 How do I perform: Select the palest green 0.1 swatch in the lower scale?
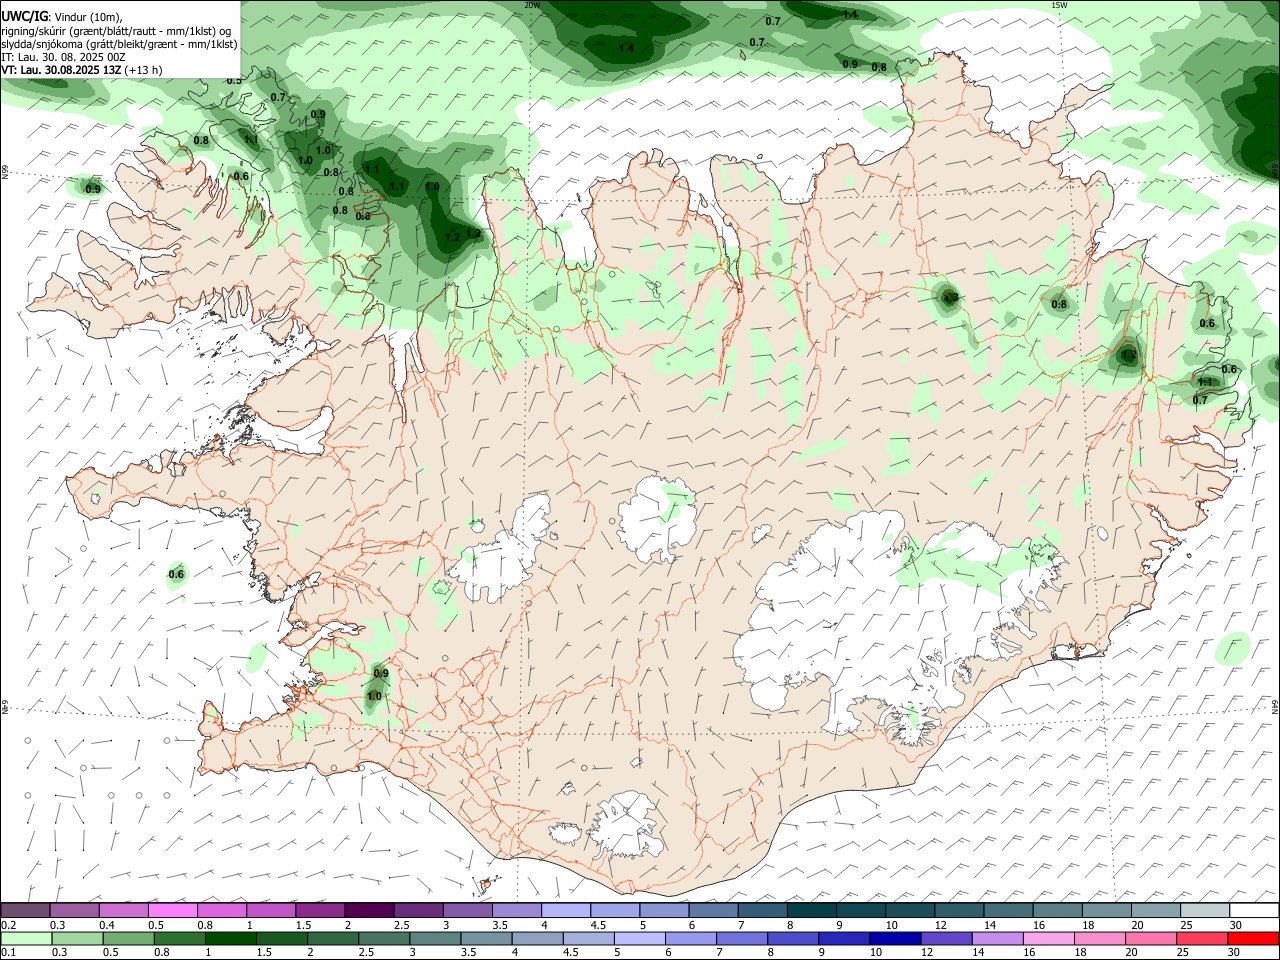click(x=26, y=939)
